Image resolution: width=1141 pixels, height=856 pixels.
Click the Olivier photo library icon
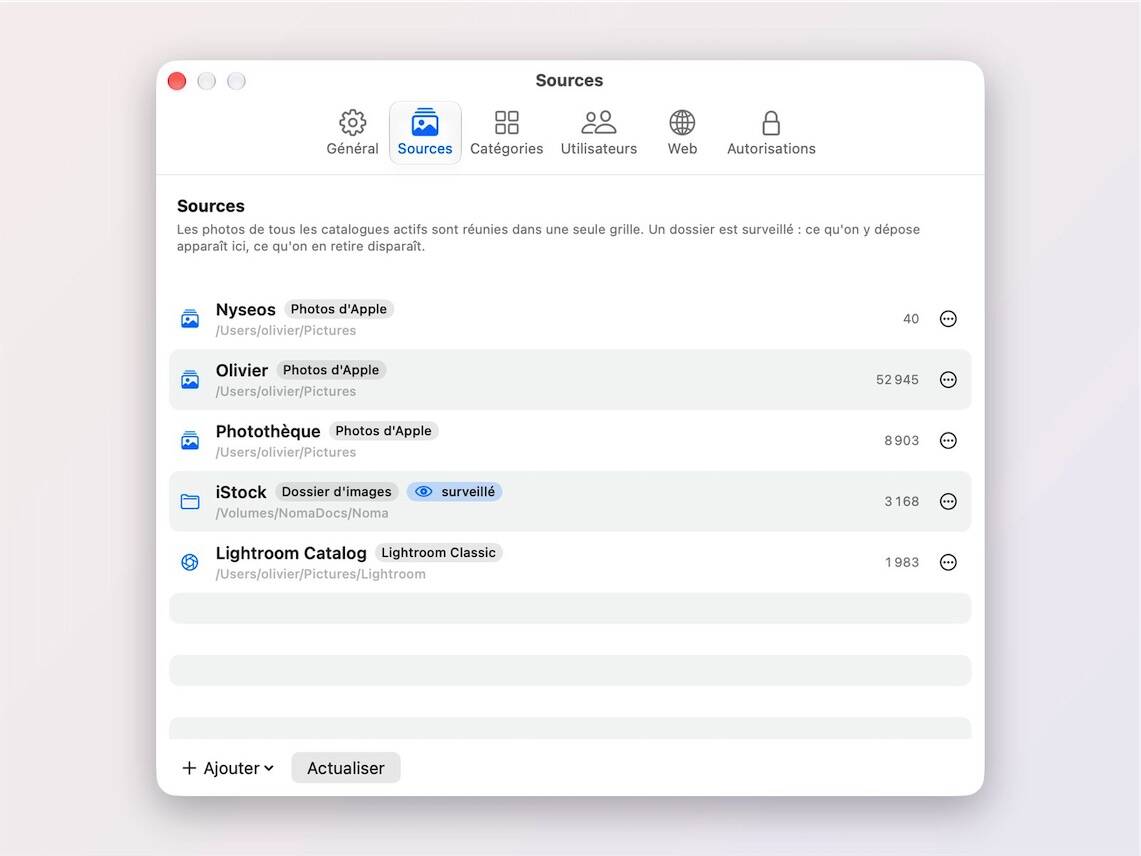tap(190, 380)
